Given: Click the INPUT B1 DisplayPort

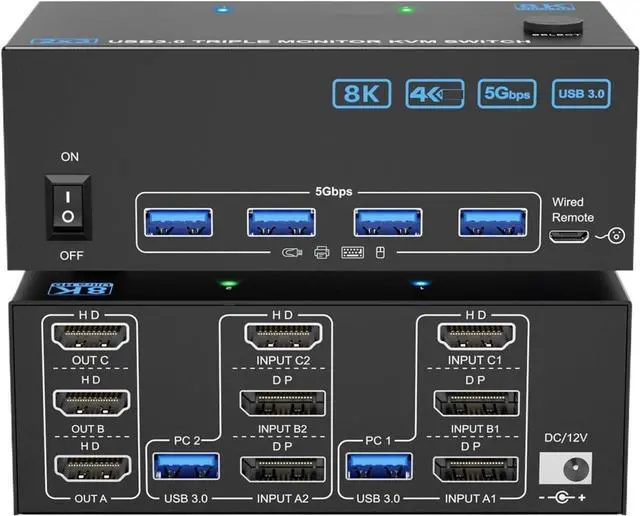Looking at the screenshot, I should tap(476, 403).
